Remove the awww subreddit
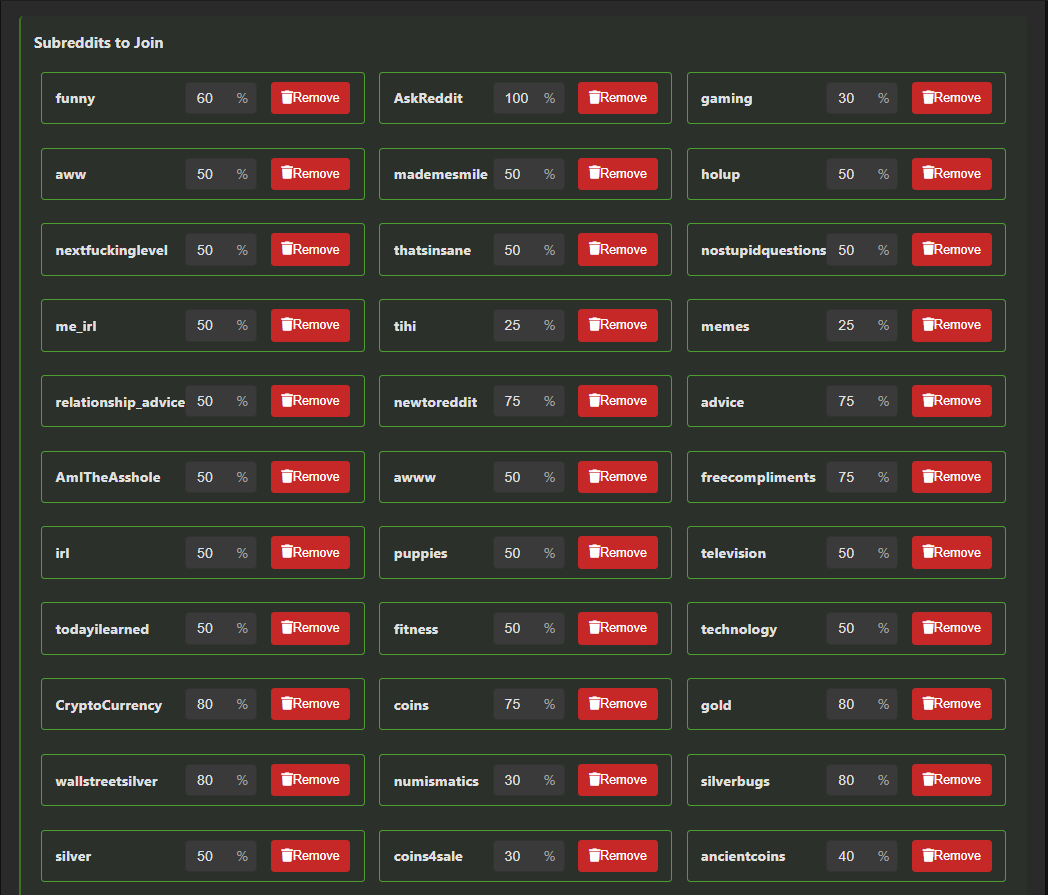The width and height of the screenshot is (1048, 895). click(618, 477)
